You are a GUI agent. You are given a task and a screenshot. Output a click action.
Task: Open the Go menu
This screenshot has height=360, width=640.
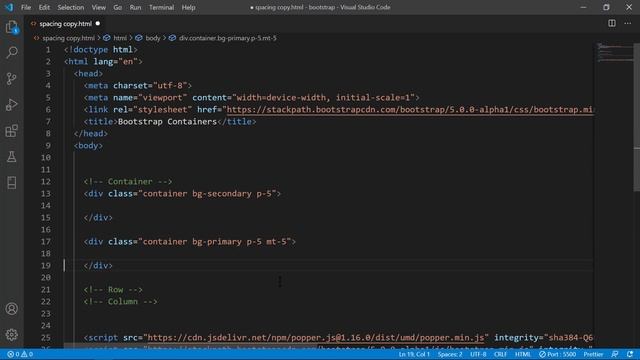pyautogui.click(x=118, y=7)
